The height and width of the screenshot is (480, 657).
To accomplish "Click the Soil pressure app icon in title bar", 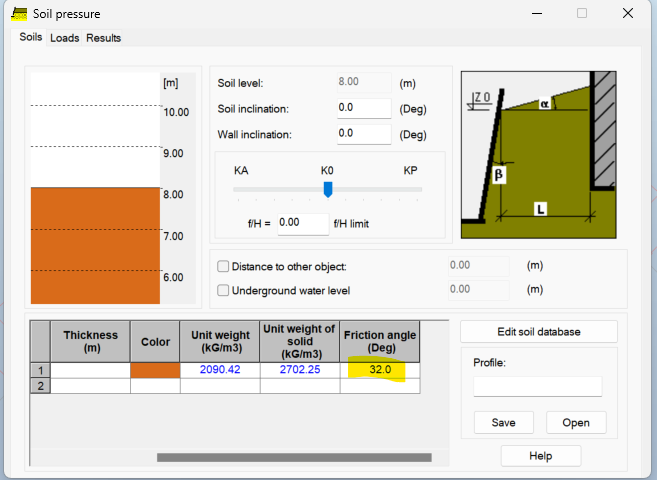I will (x=19, y=14).
